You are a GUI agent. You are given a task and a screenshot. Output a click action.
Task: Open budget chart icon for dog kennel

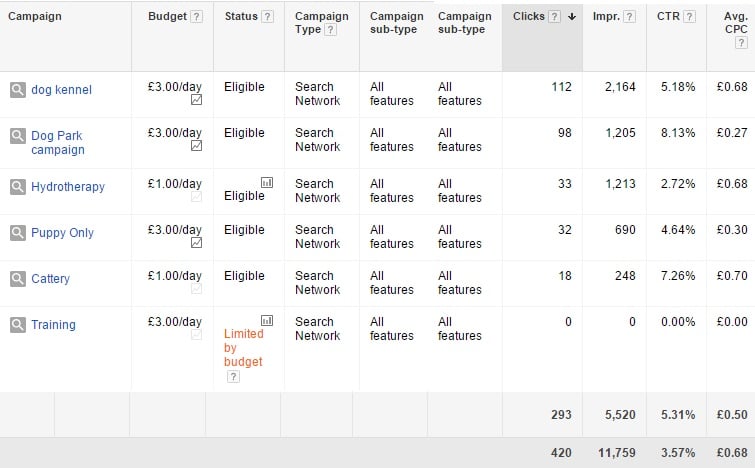196,100
